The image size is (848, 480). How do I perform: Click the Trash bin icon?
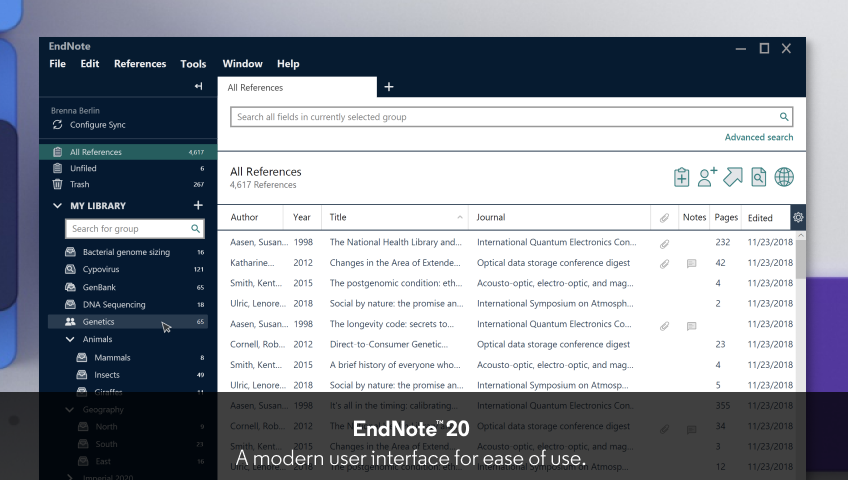57,184
